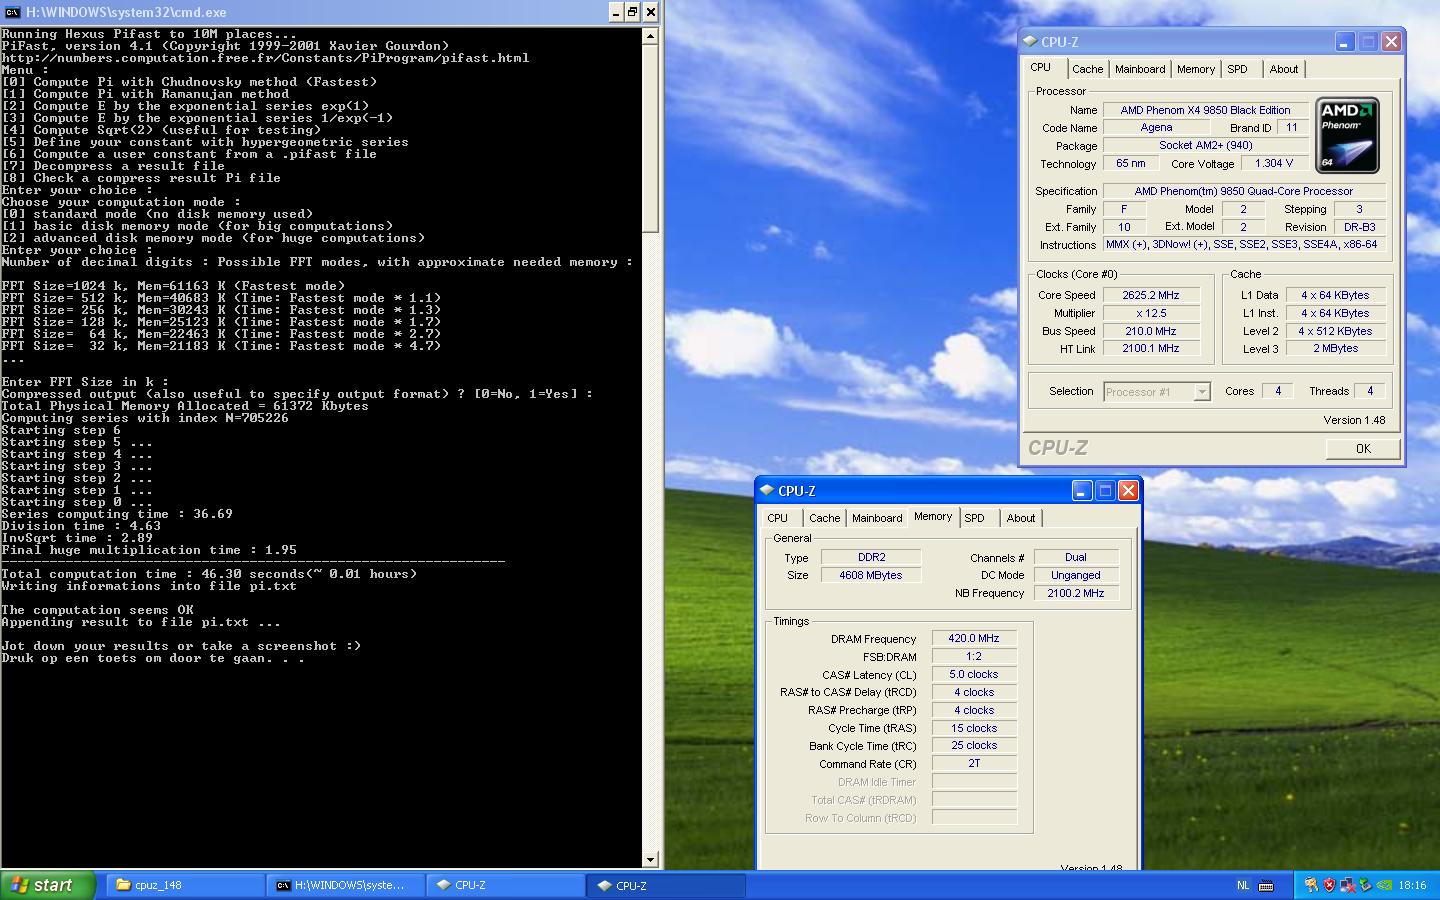
Task: Close the cmd.exe window
Action: 650,12
